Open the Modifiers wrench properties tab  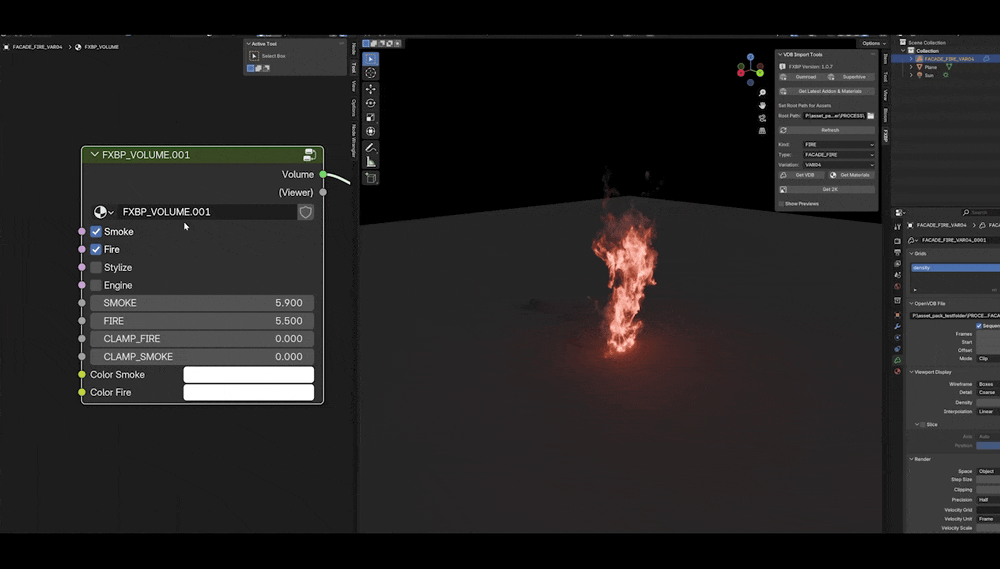click(897, 327)
